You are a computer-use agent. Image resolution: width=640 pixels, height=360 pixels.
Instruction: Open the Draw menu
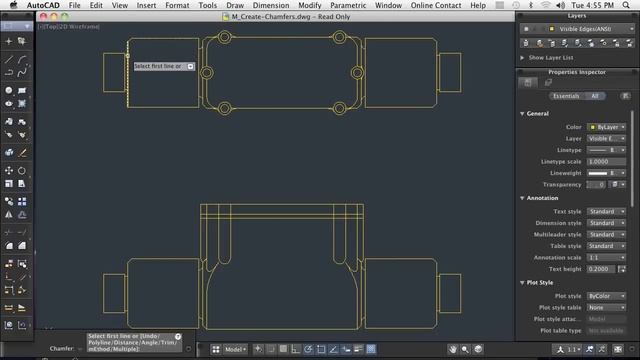click(x=235, y=5)
